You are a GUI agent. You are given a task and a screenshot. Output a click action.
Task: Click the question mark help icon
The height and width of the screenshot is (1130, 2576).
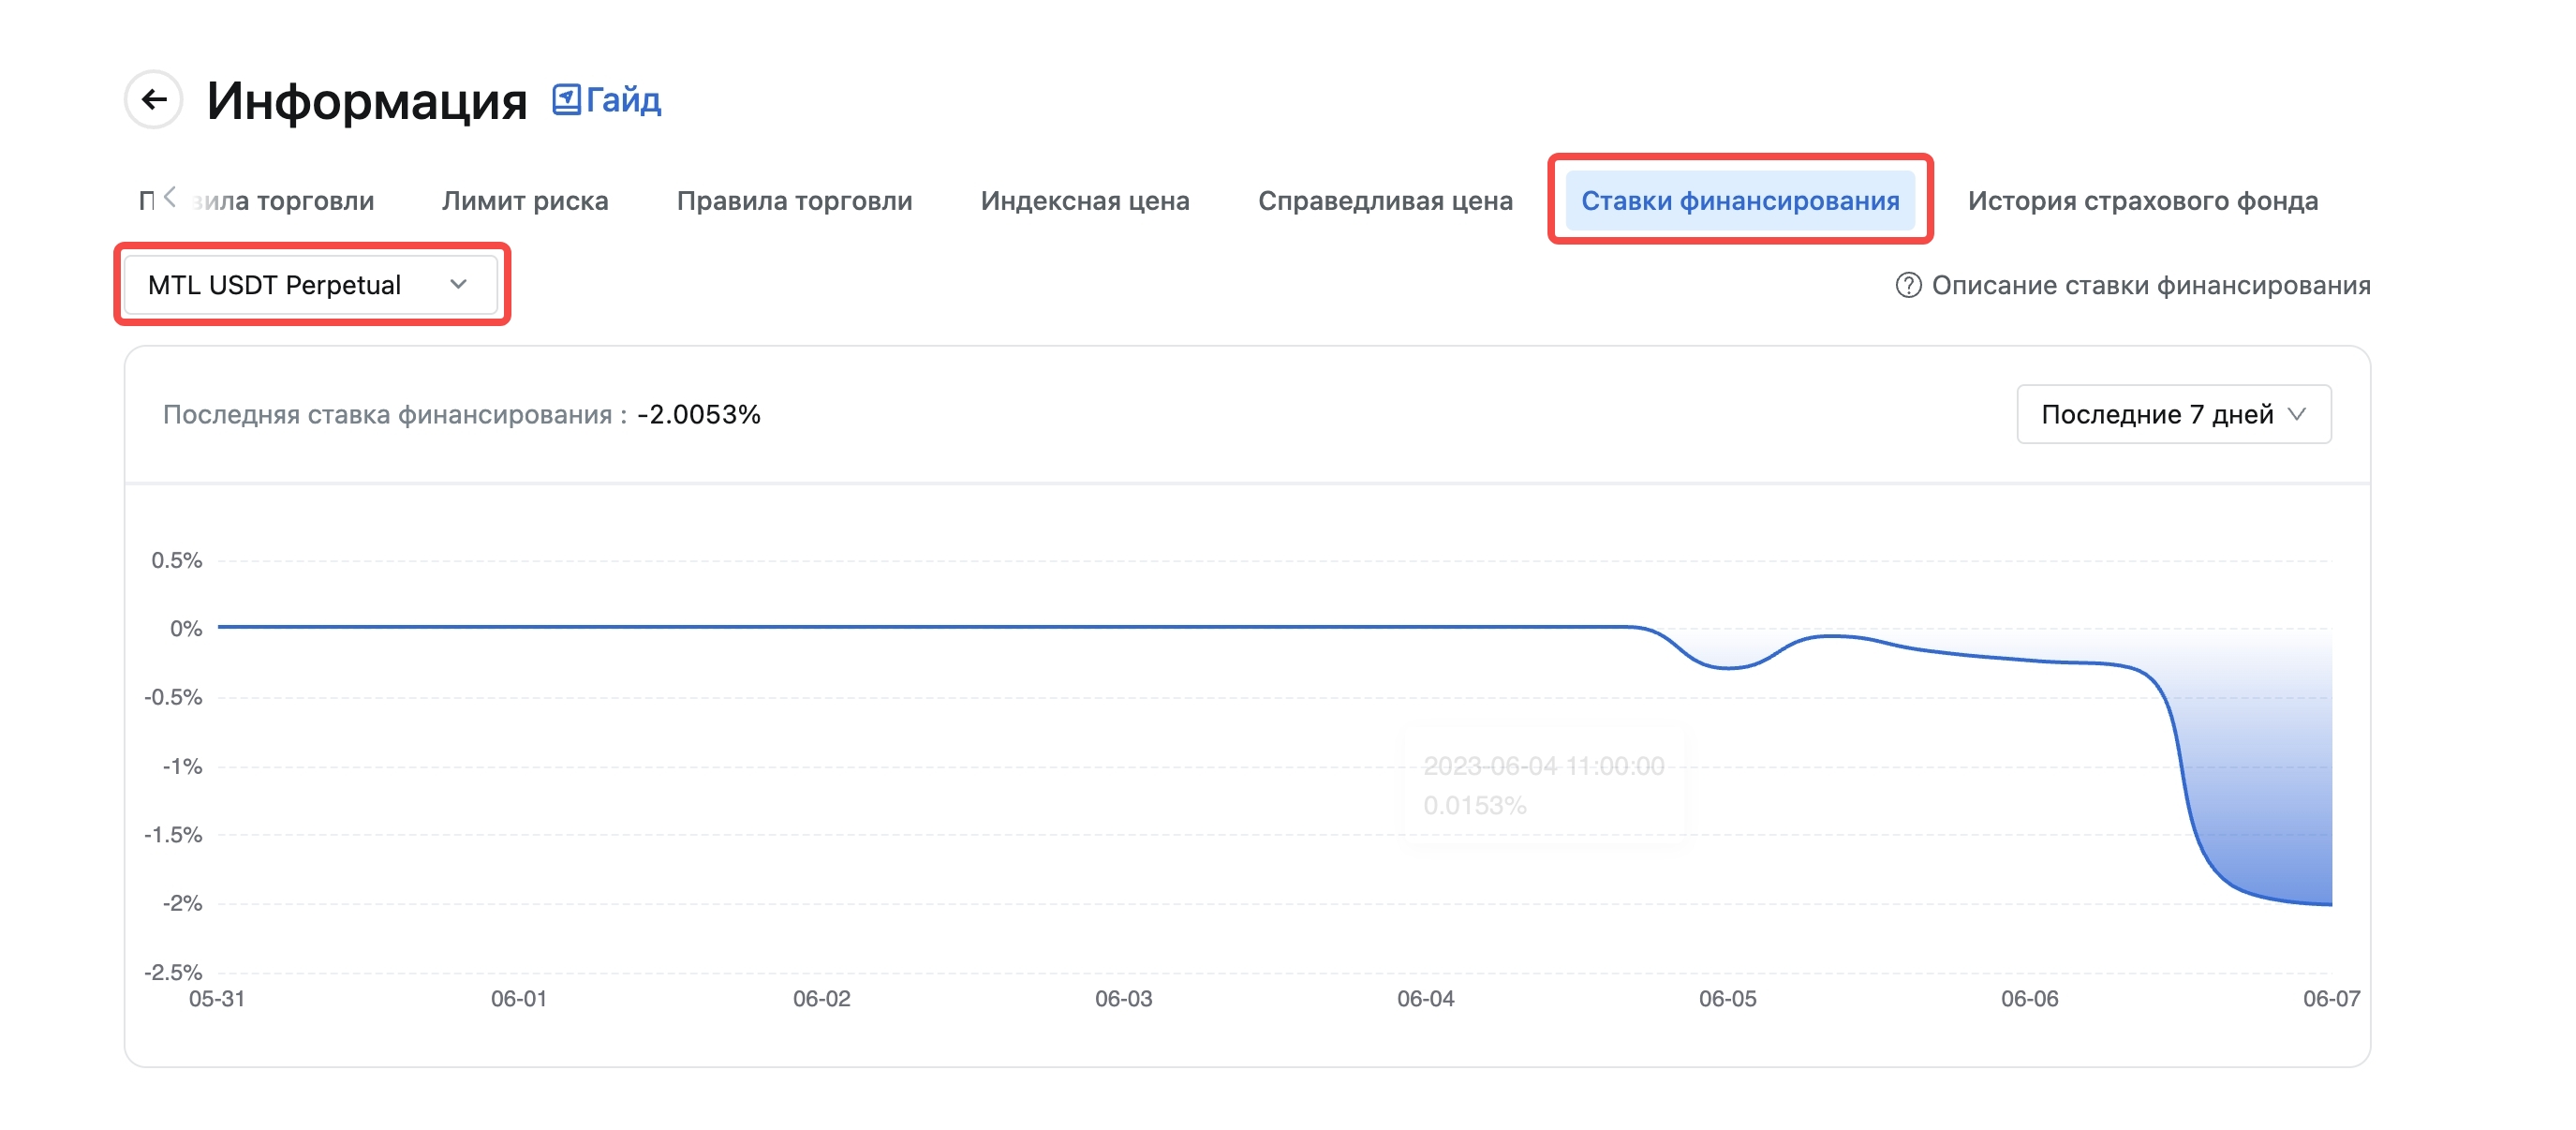pyautogui.click(x=1907, y=286)
